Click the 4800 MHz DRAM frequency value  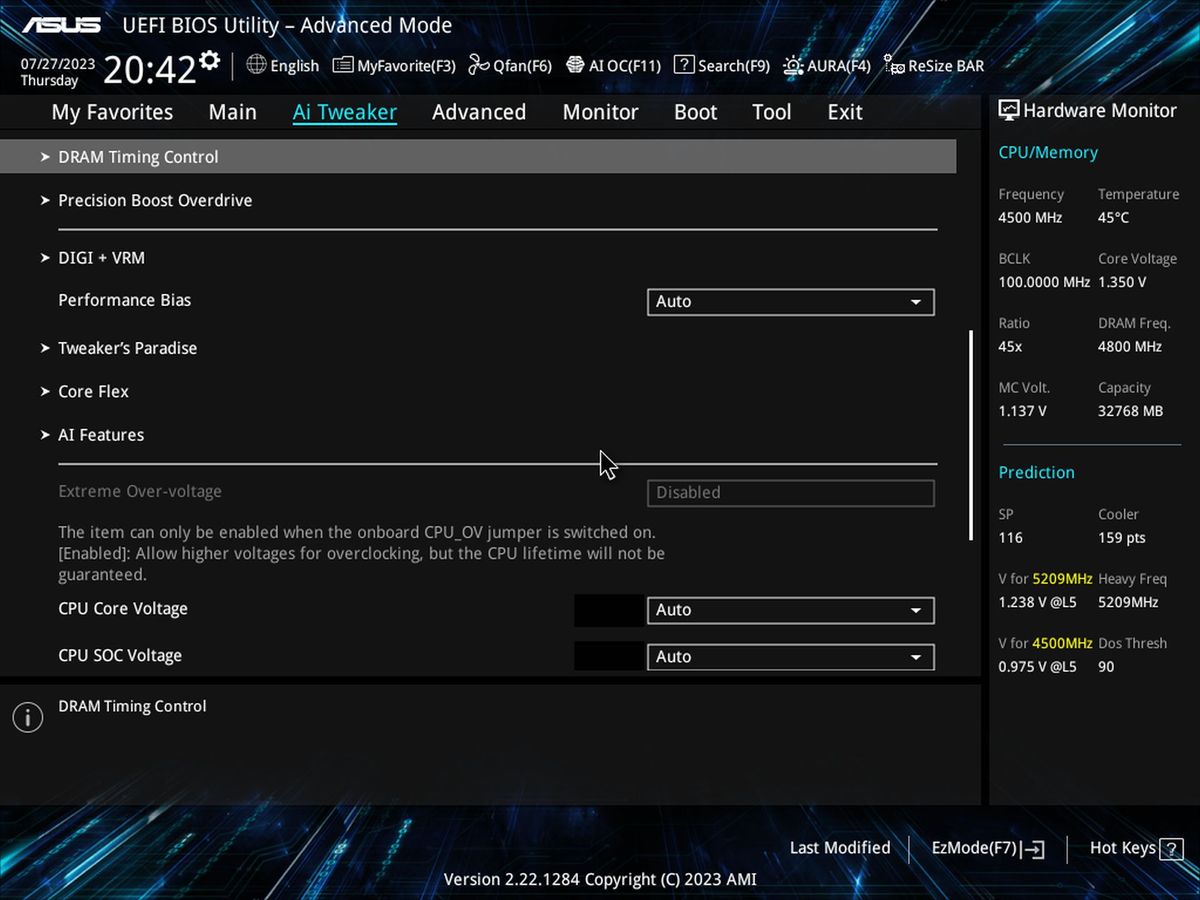[1130, 347]
